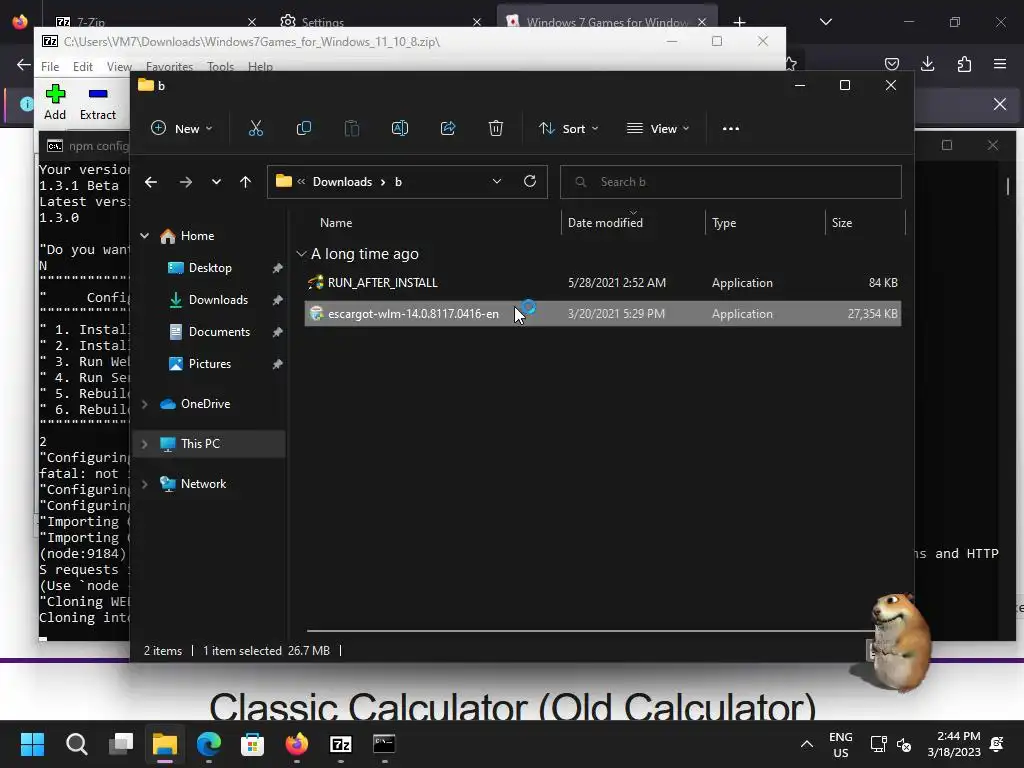Select Desktop in the navigation pane
Image resolution: width=1024 pixels, height=768 pixels.
click(x=210, y=268)
